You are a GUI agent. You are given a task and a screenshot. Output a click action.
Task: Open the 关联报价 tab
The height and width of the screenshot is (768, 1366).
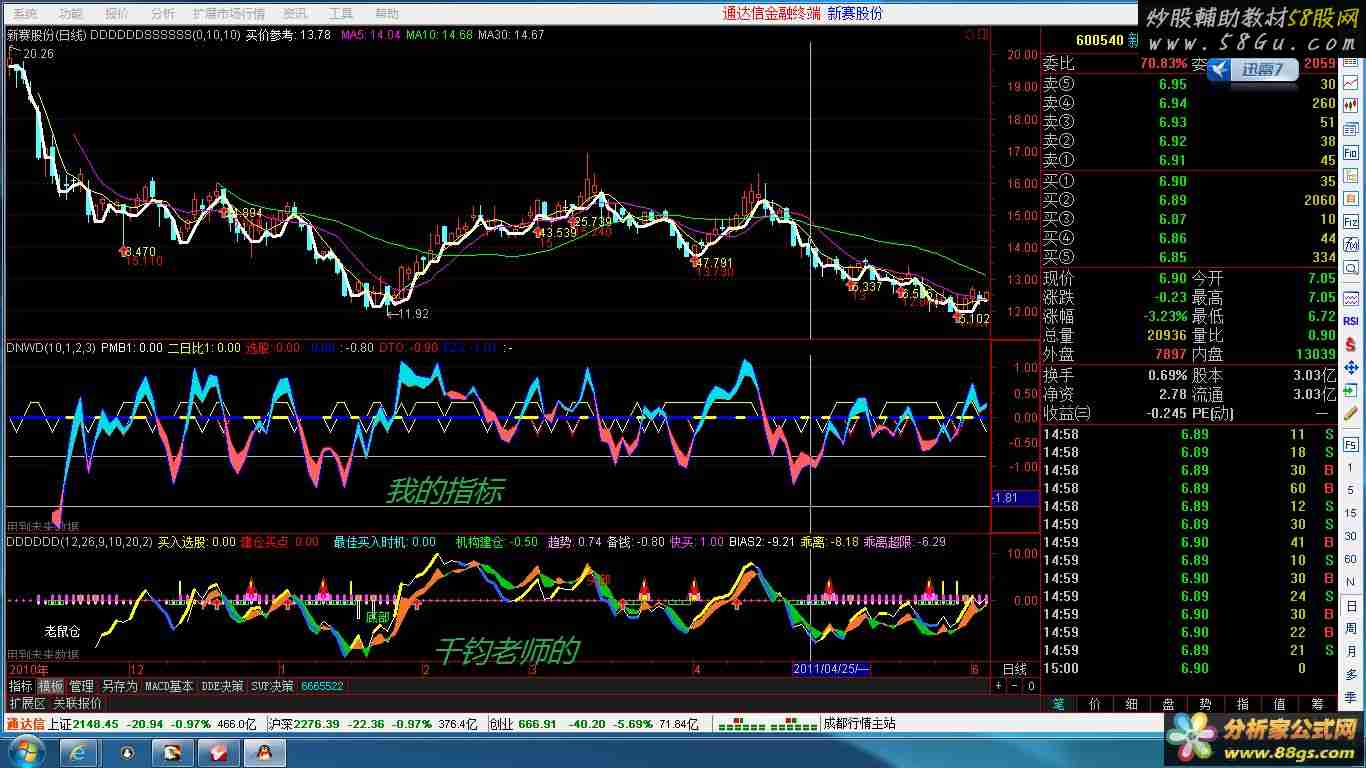coord(77,703)
